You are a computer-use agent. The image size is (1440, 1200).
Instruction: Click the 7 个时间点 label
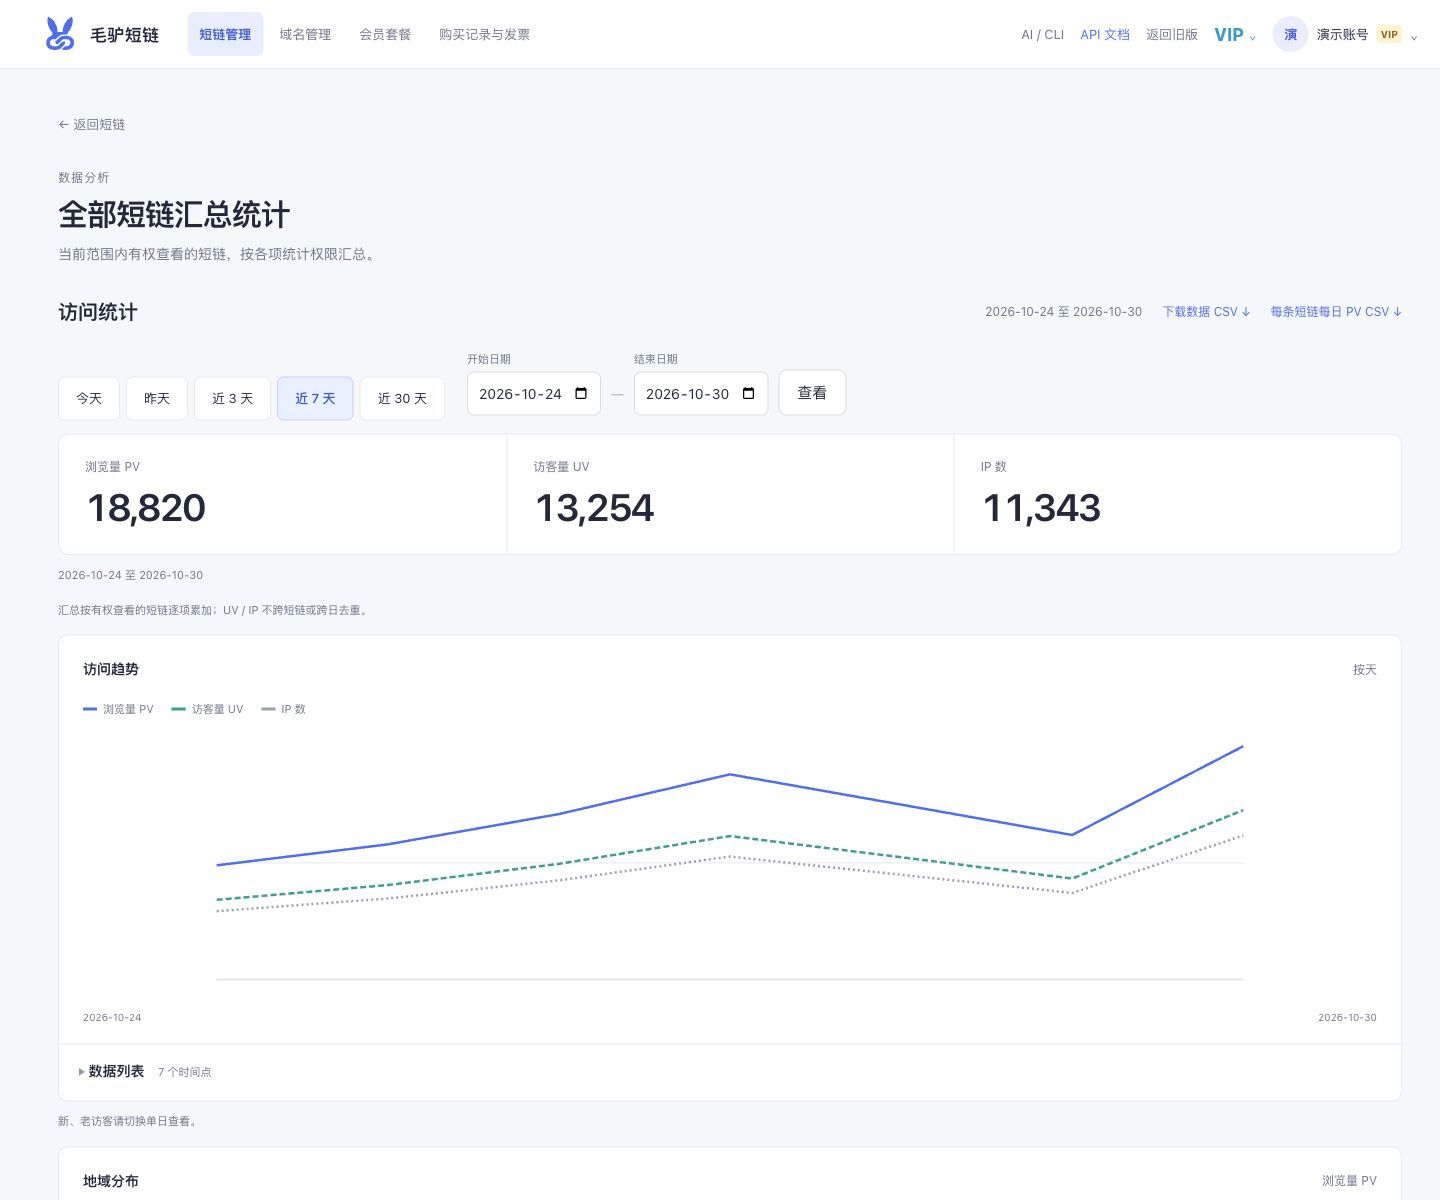pyautogui.click(x=185, y=1072)
